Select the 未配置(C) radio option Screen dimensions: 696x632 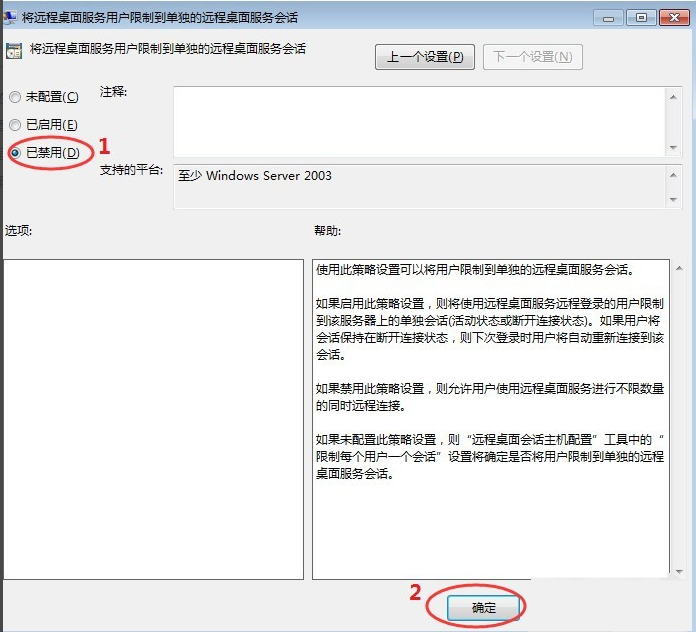14,97
